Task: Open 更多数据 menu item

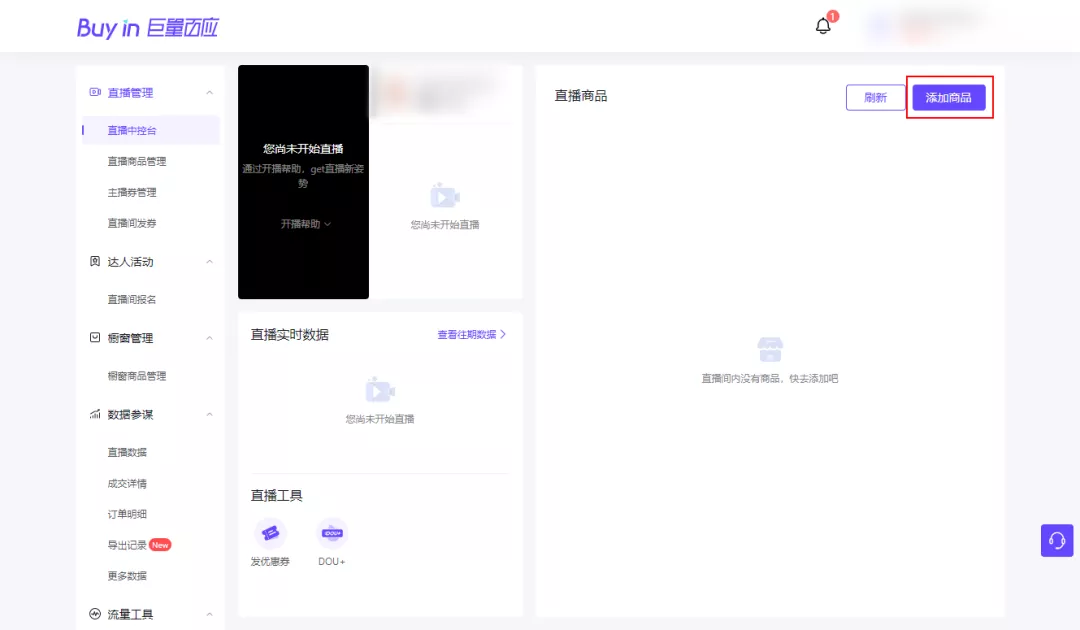Action: coord(127,576)
